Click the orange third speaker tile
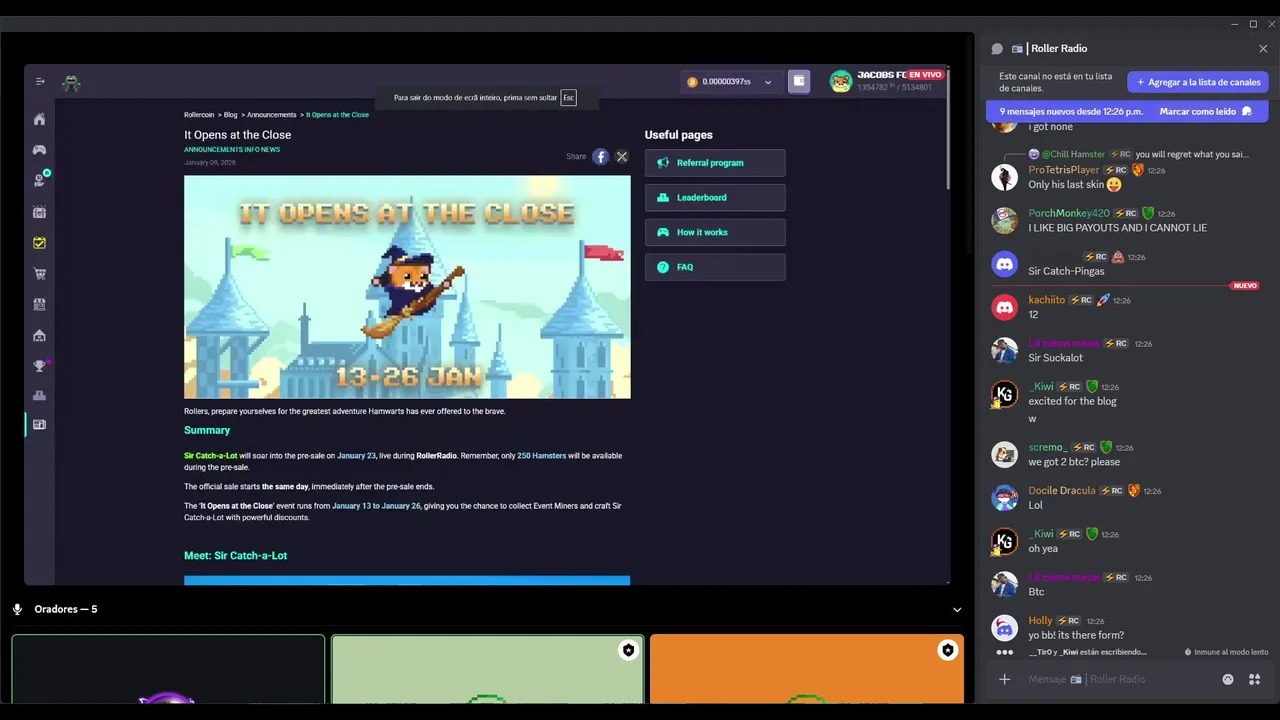1280x720 pixels. pyautogui.click(x=807, y=669)
